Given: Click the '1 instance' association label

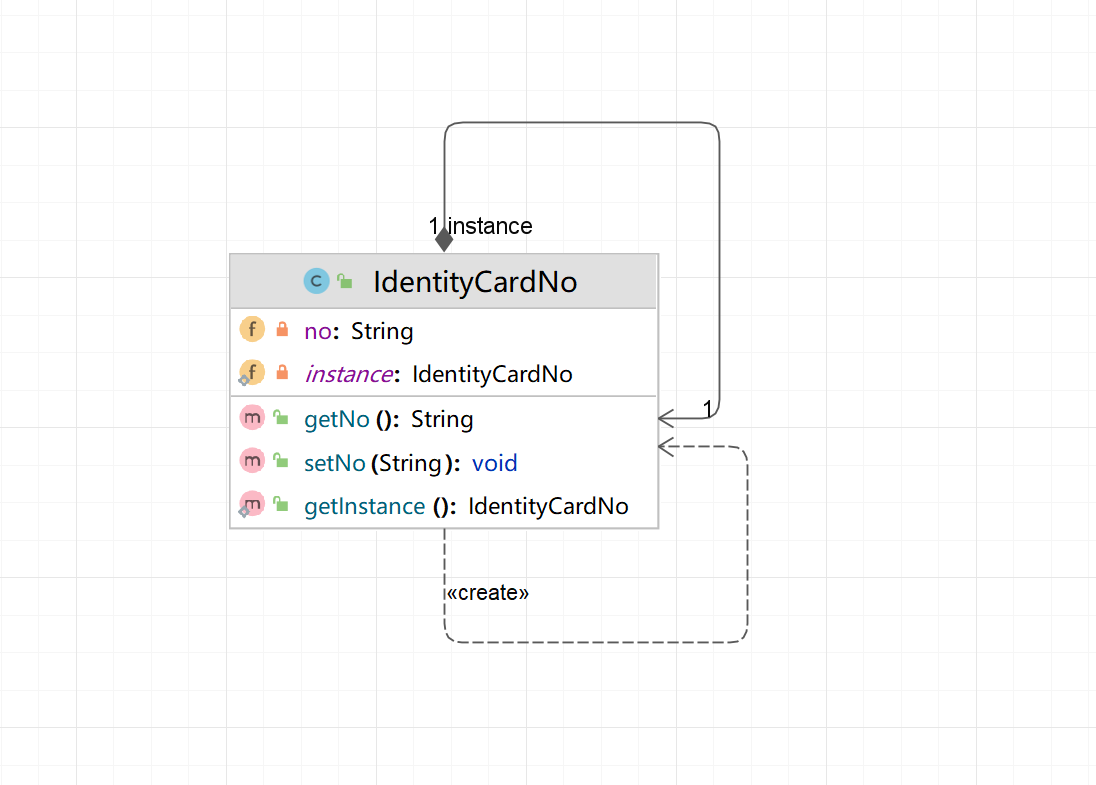Looking at the screenshot, I should (x=480, y=226).
